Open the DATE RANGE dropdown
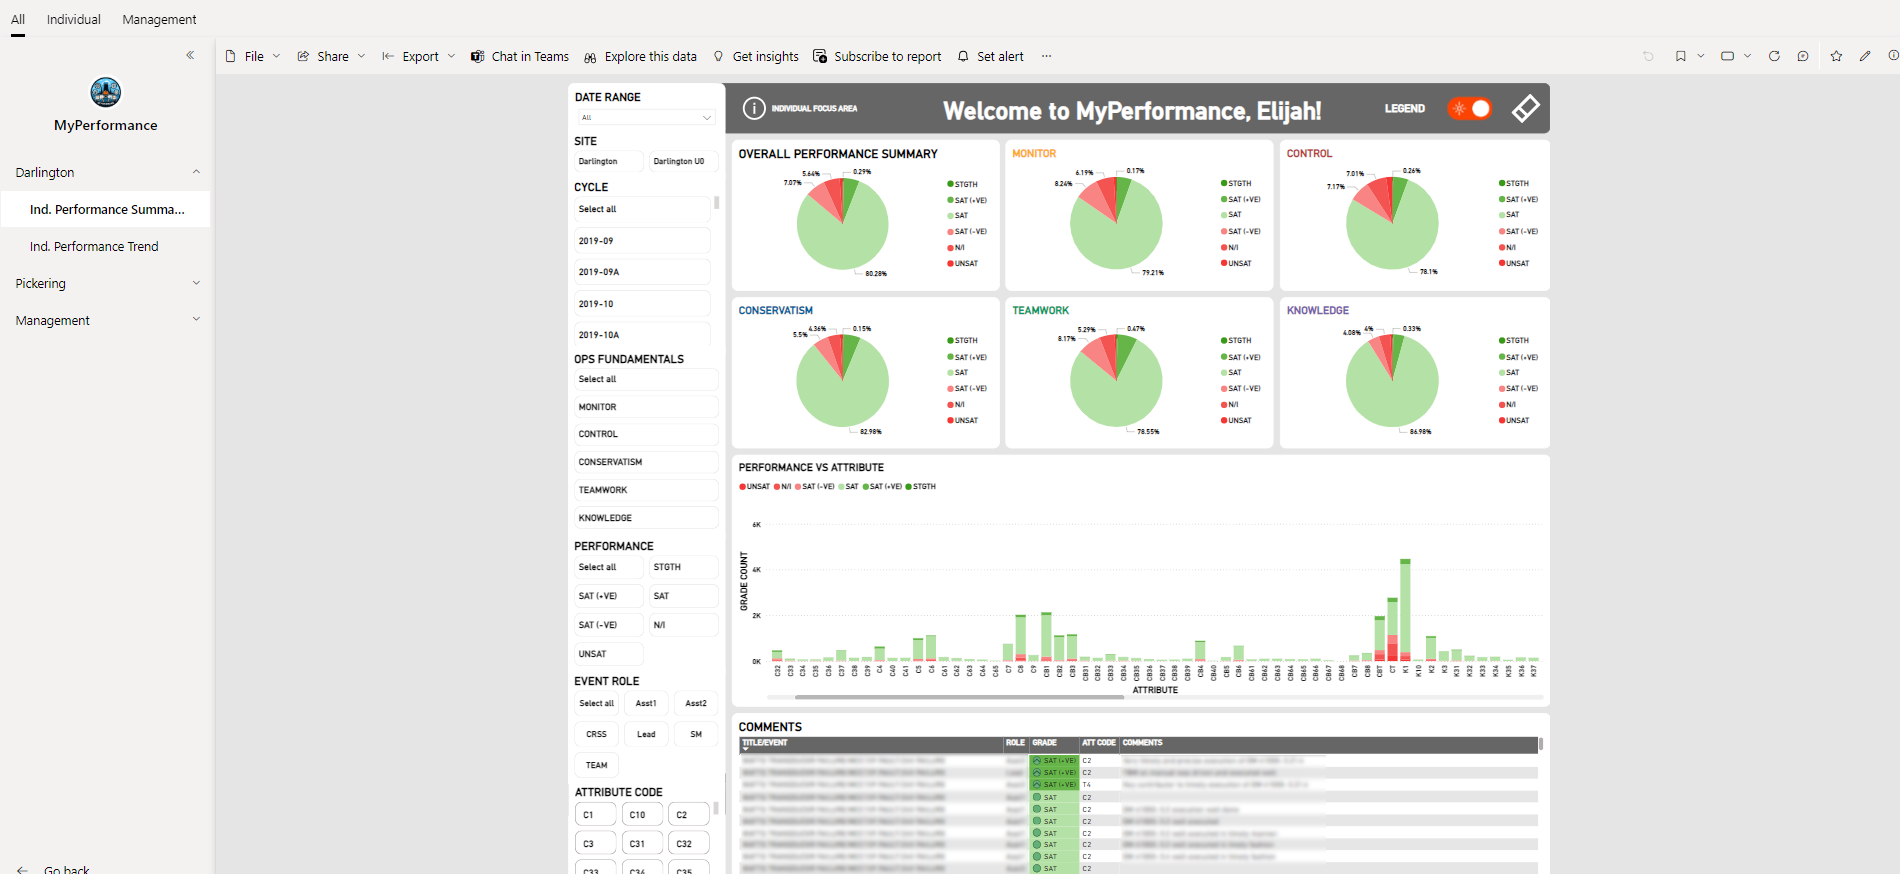The width and height of the screenshot is (1900, 874). [x=645, y=118]
